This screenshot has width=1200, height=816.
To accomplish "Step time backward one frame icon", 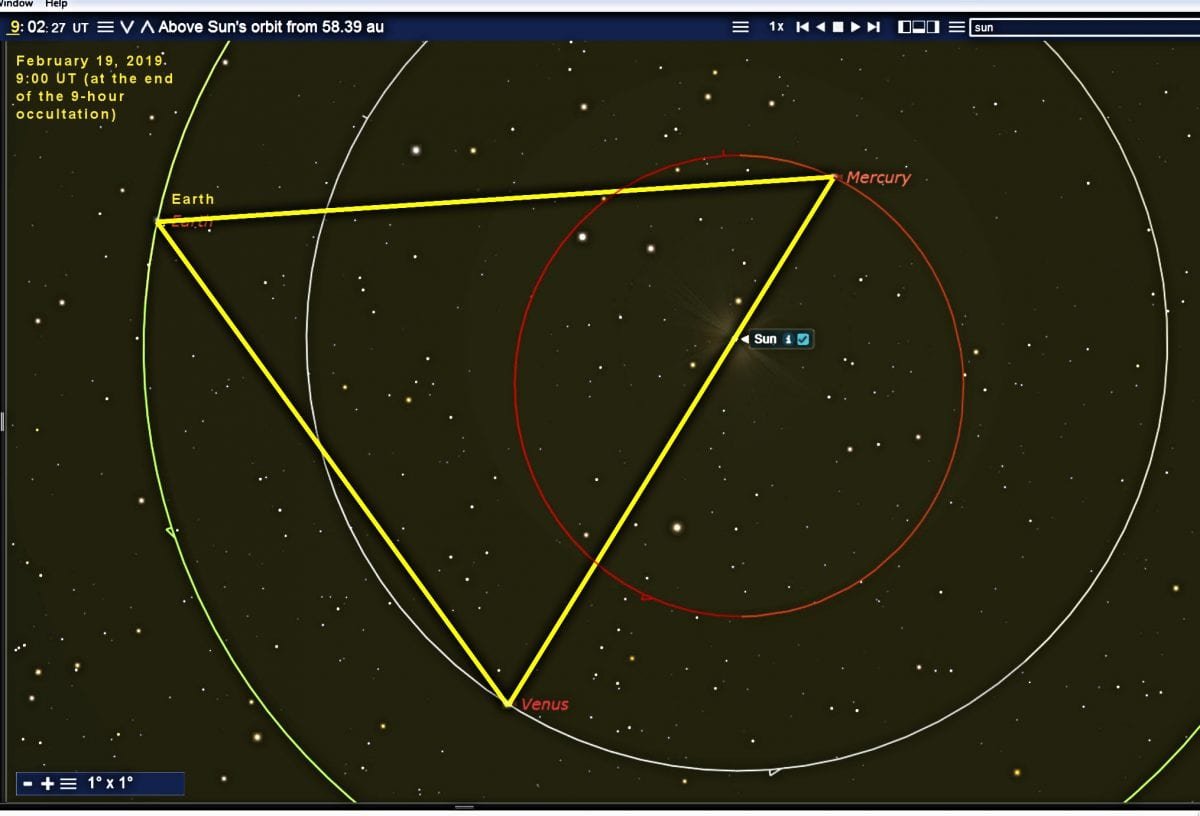I will click(x=820, y=27).
